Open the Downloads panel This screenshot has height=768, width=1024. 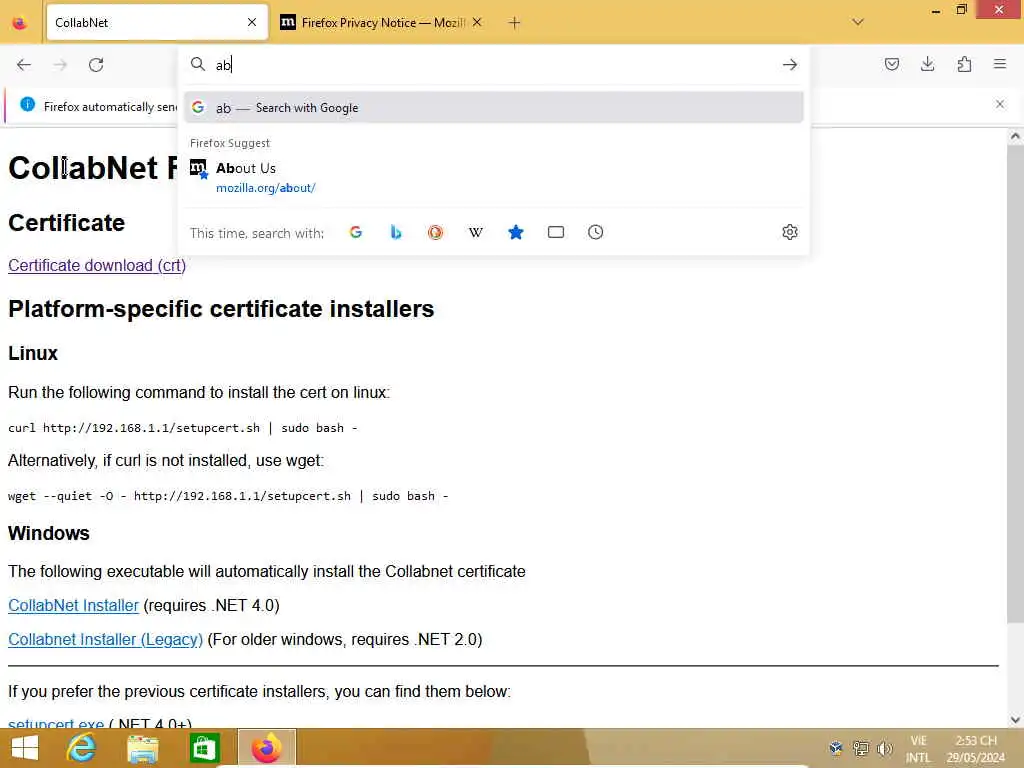point(927,64)
